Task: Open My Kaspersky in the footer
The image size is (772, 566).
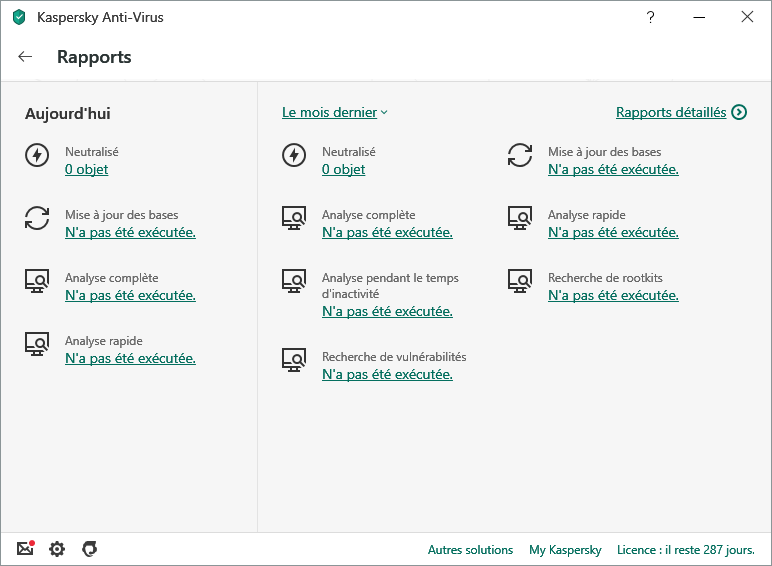Action: [565, 550]
